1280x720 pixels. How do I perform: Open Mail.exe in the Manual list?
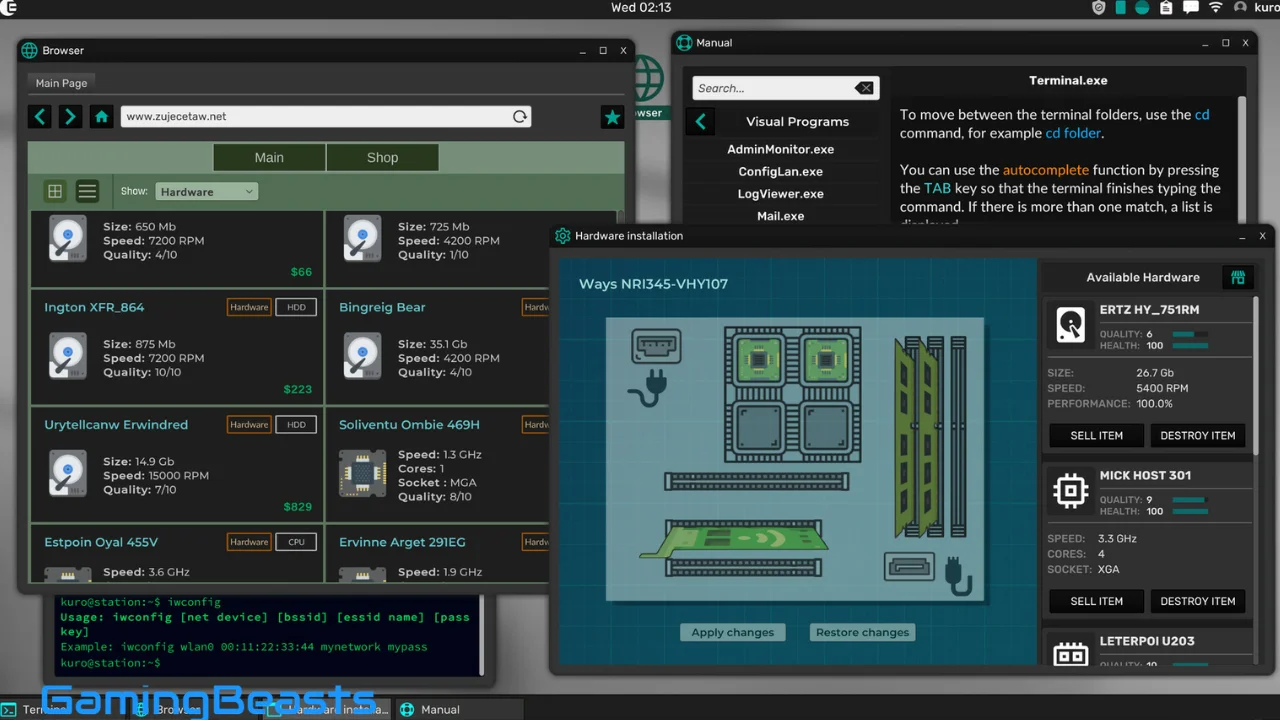(x=780, y=215)
